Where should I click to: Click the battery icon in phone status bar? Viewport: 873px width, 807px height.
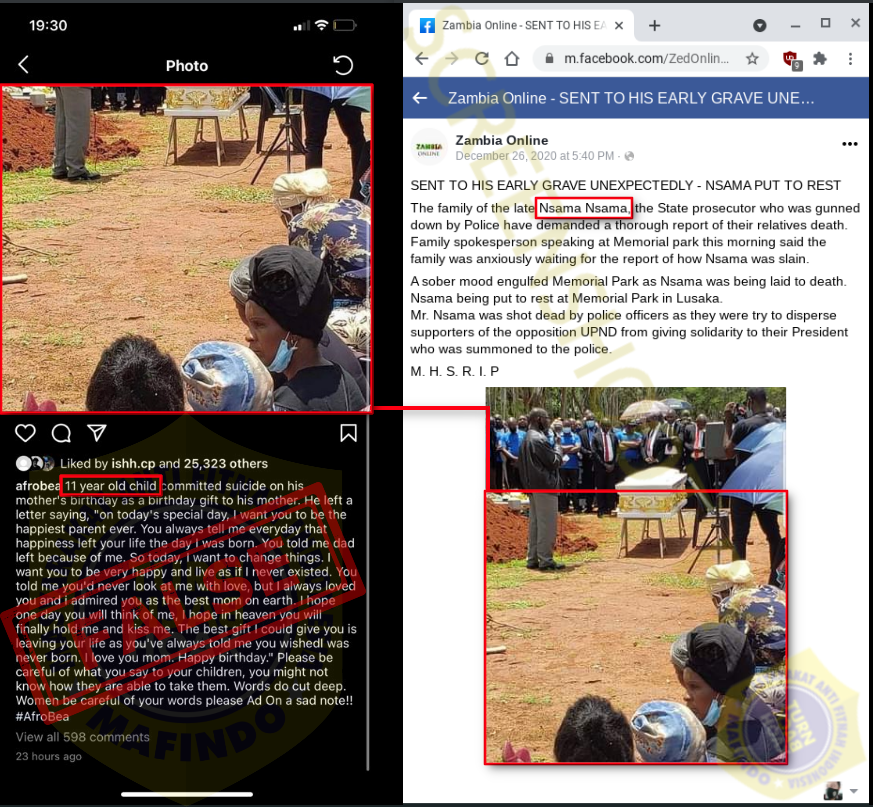(345, 25)
